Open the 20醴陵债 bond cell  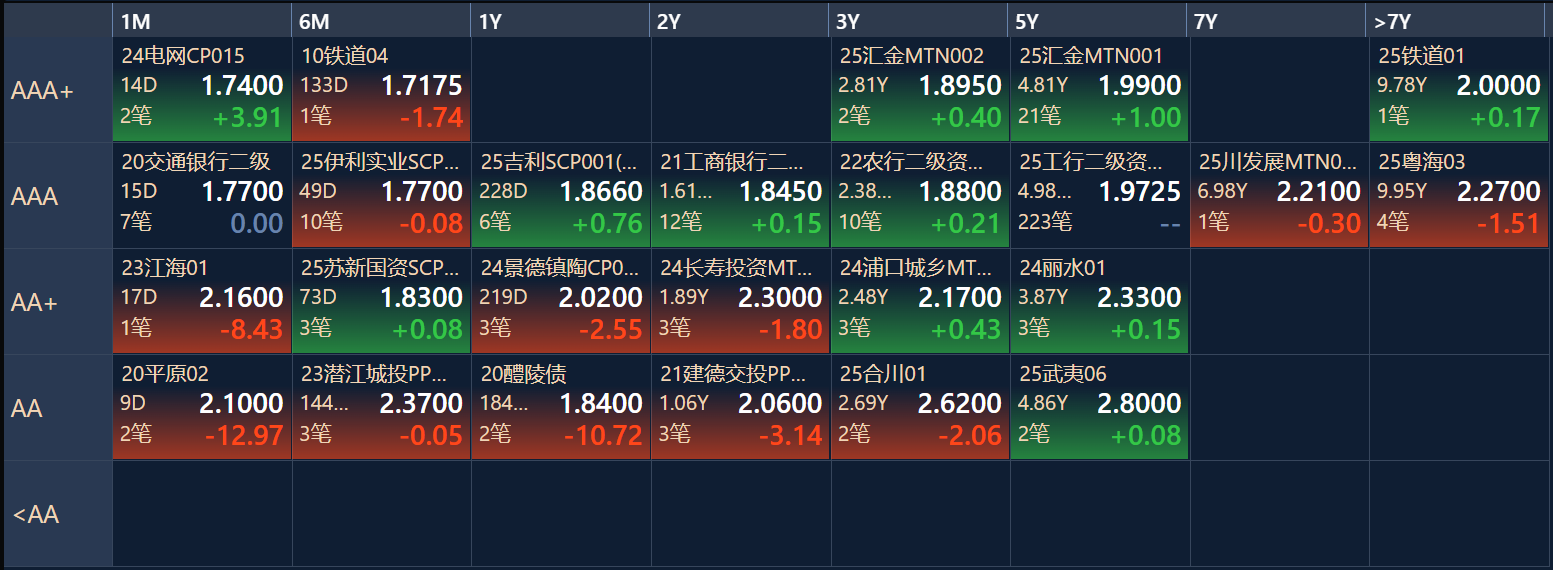[561, 408]
